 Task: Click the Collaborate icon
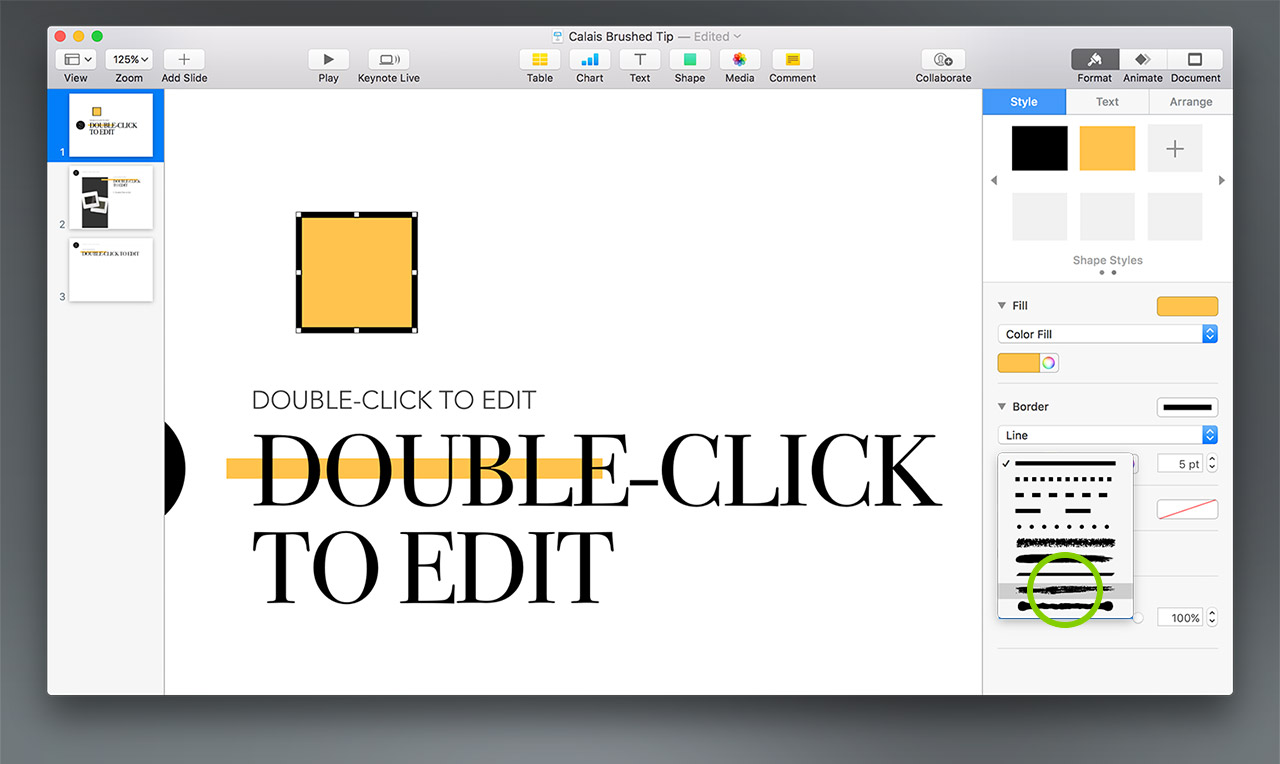pos(943,60)
